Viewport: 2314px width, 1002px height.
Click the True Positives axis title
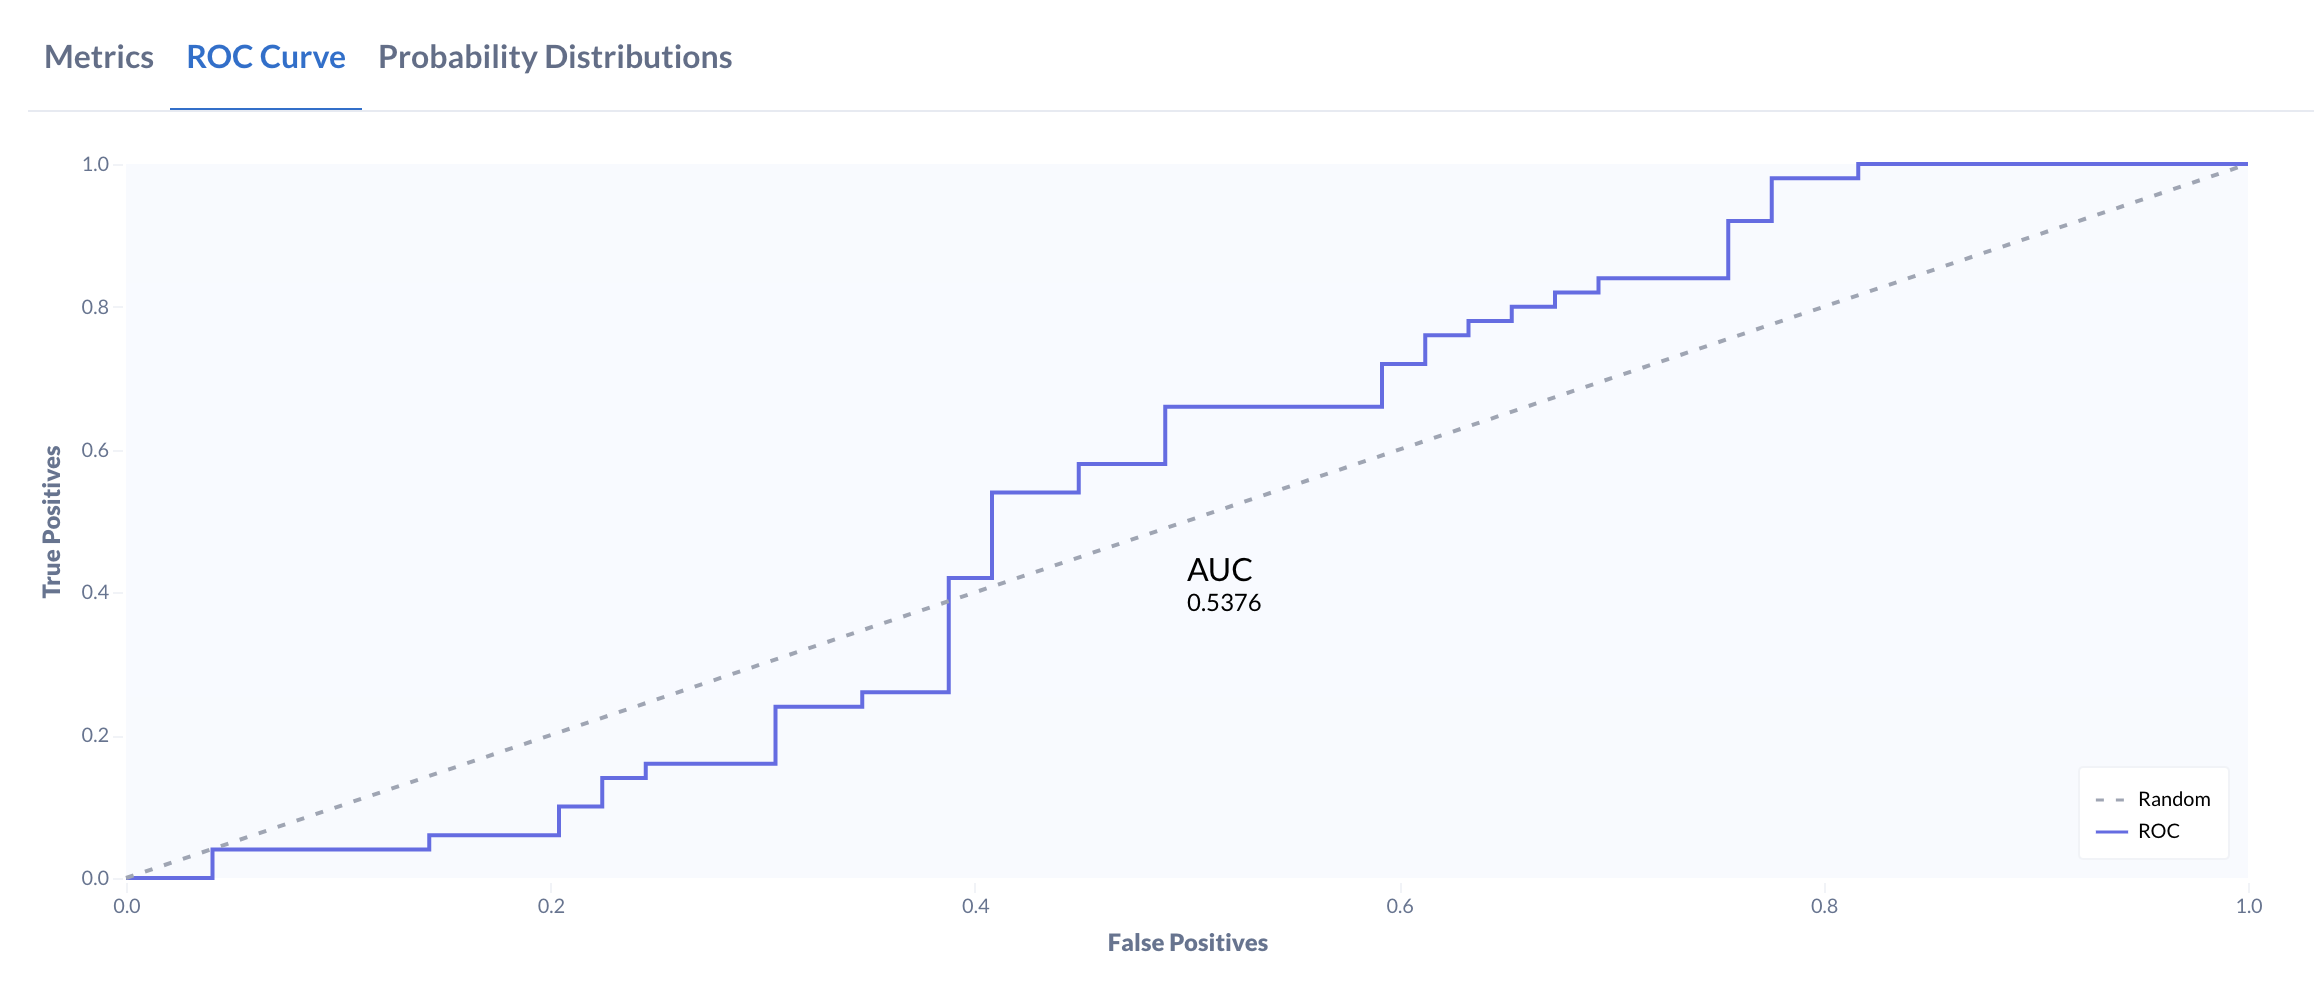click(x=52, y=521)
